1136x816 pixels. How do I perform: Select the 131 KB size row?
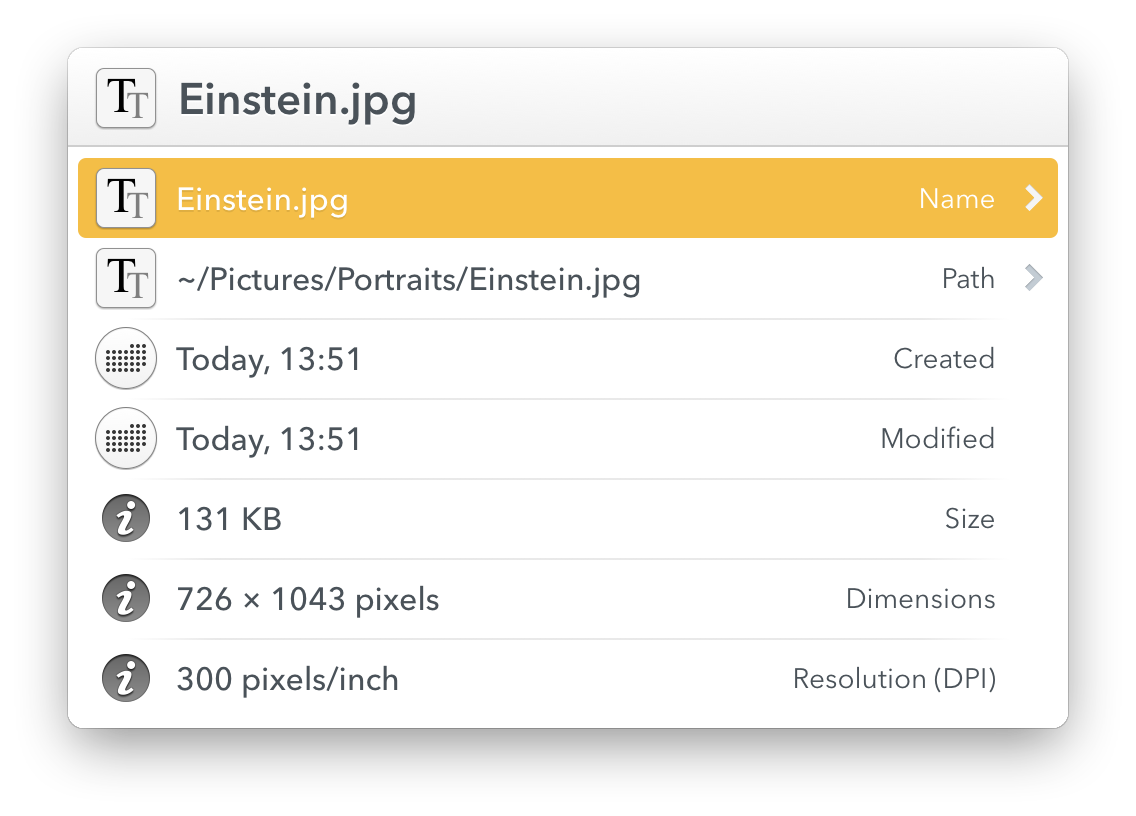568,518
